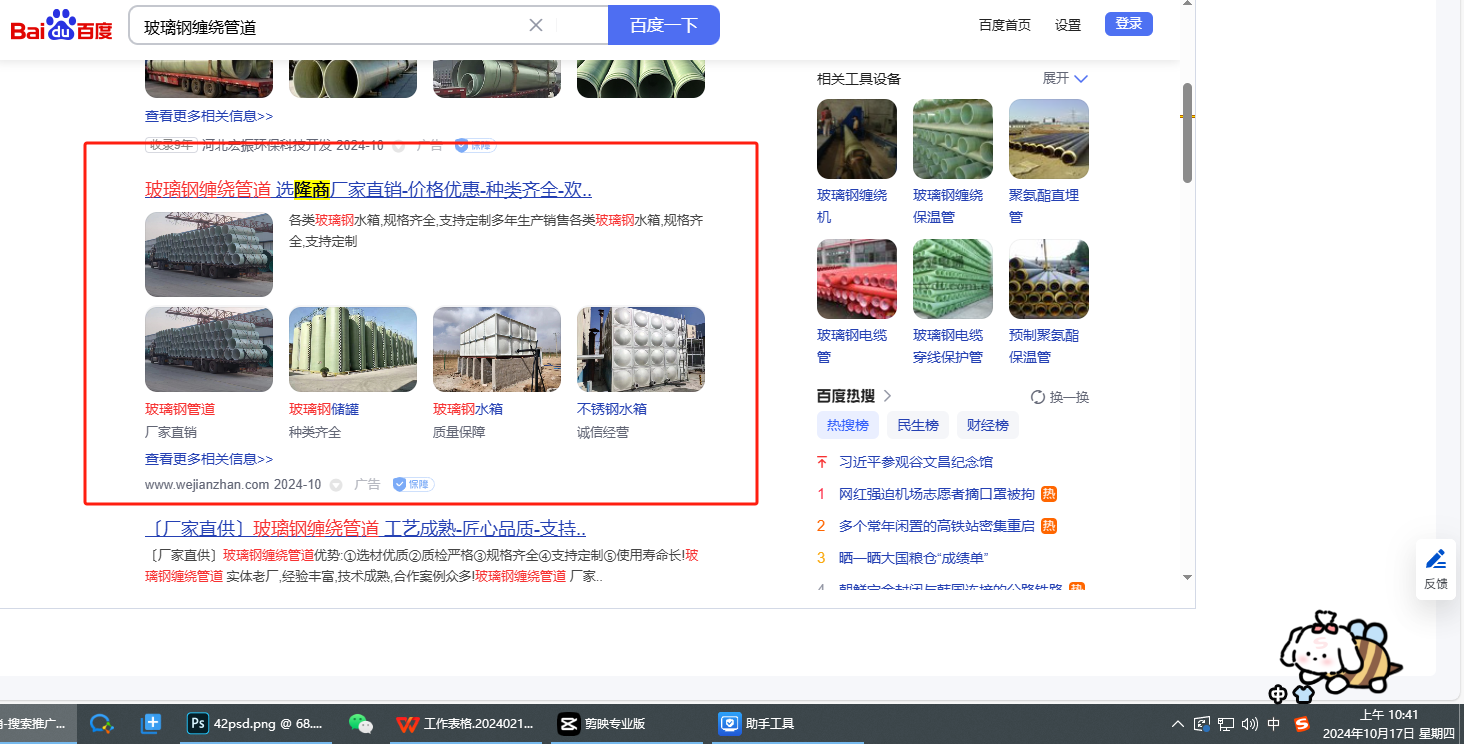The height and width of the screenshot is (744, 1464).
Task: Open the blue plus-sign app in taskbar
Action: coord(151,723)
